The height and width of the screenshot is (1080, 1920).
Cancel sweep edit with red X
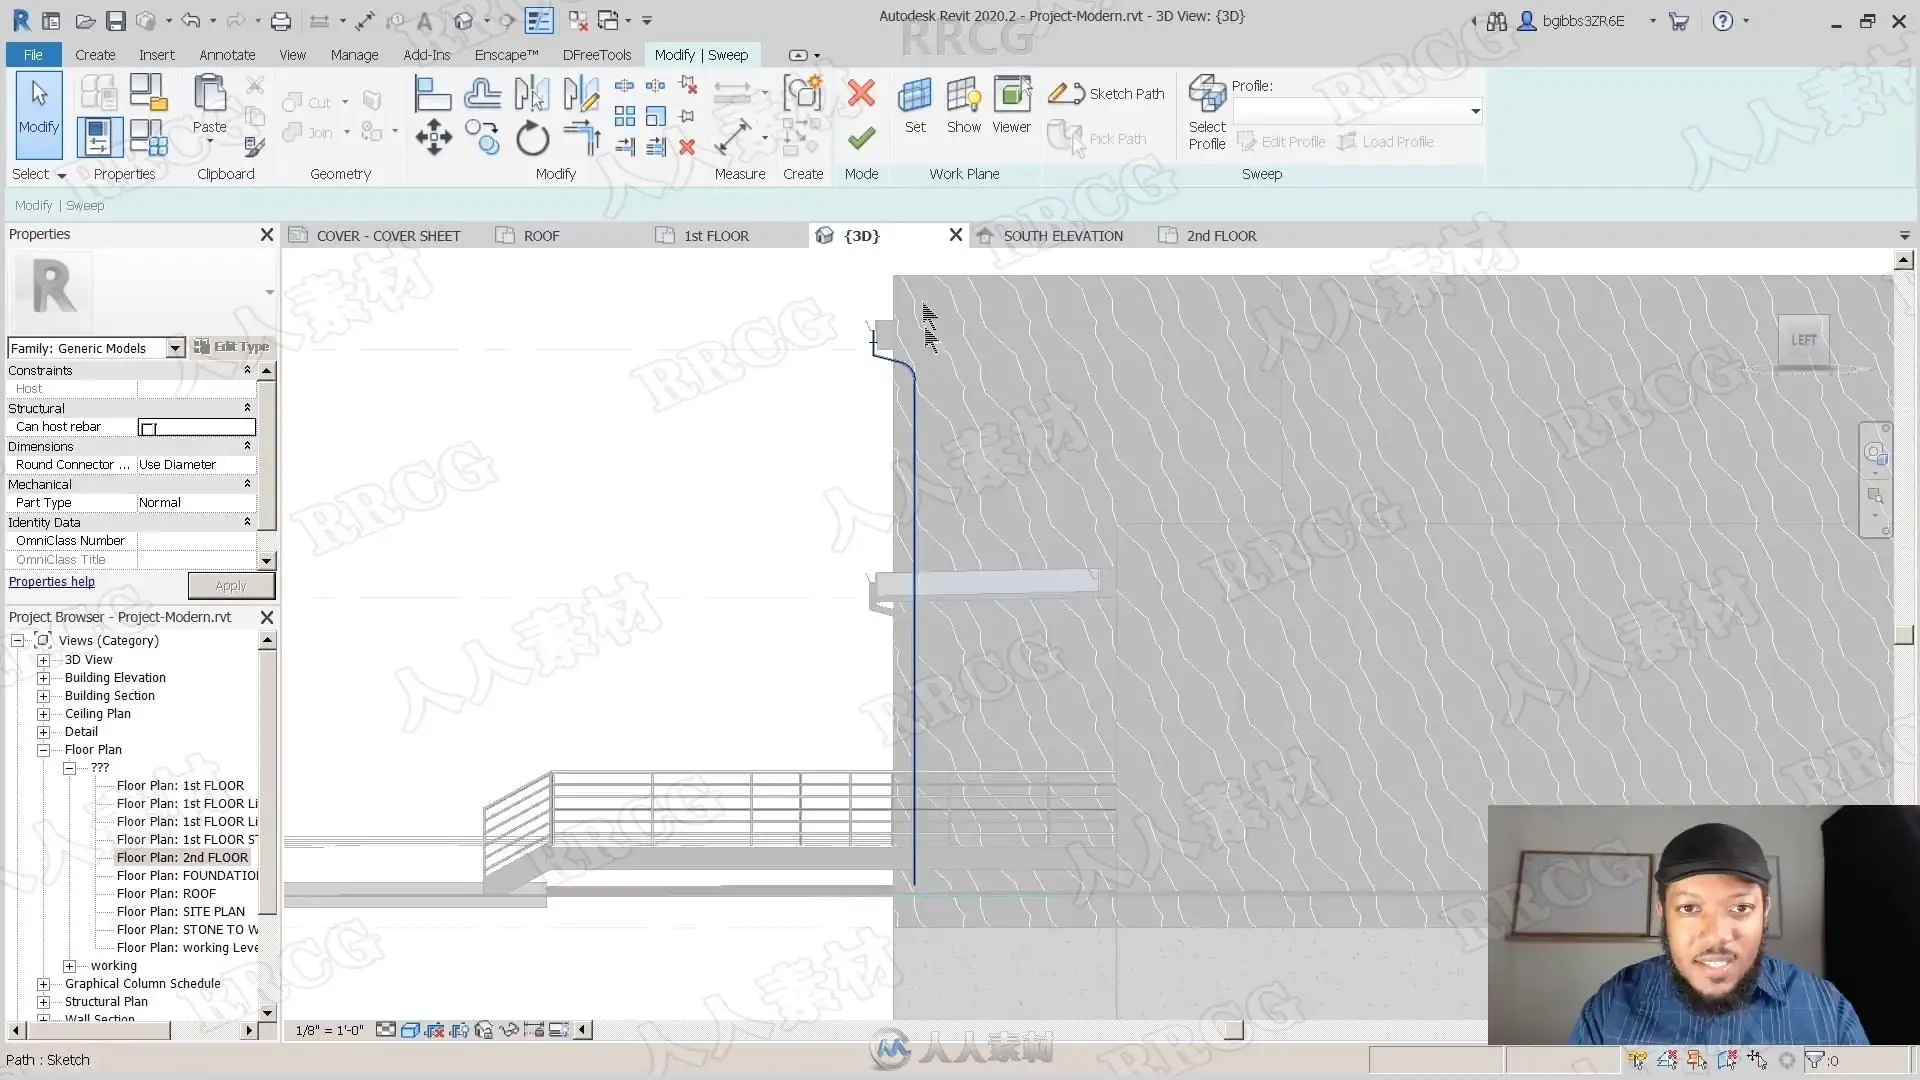pyautogui.click(x=861, y=94)
